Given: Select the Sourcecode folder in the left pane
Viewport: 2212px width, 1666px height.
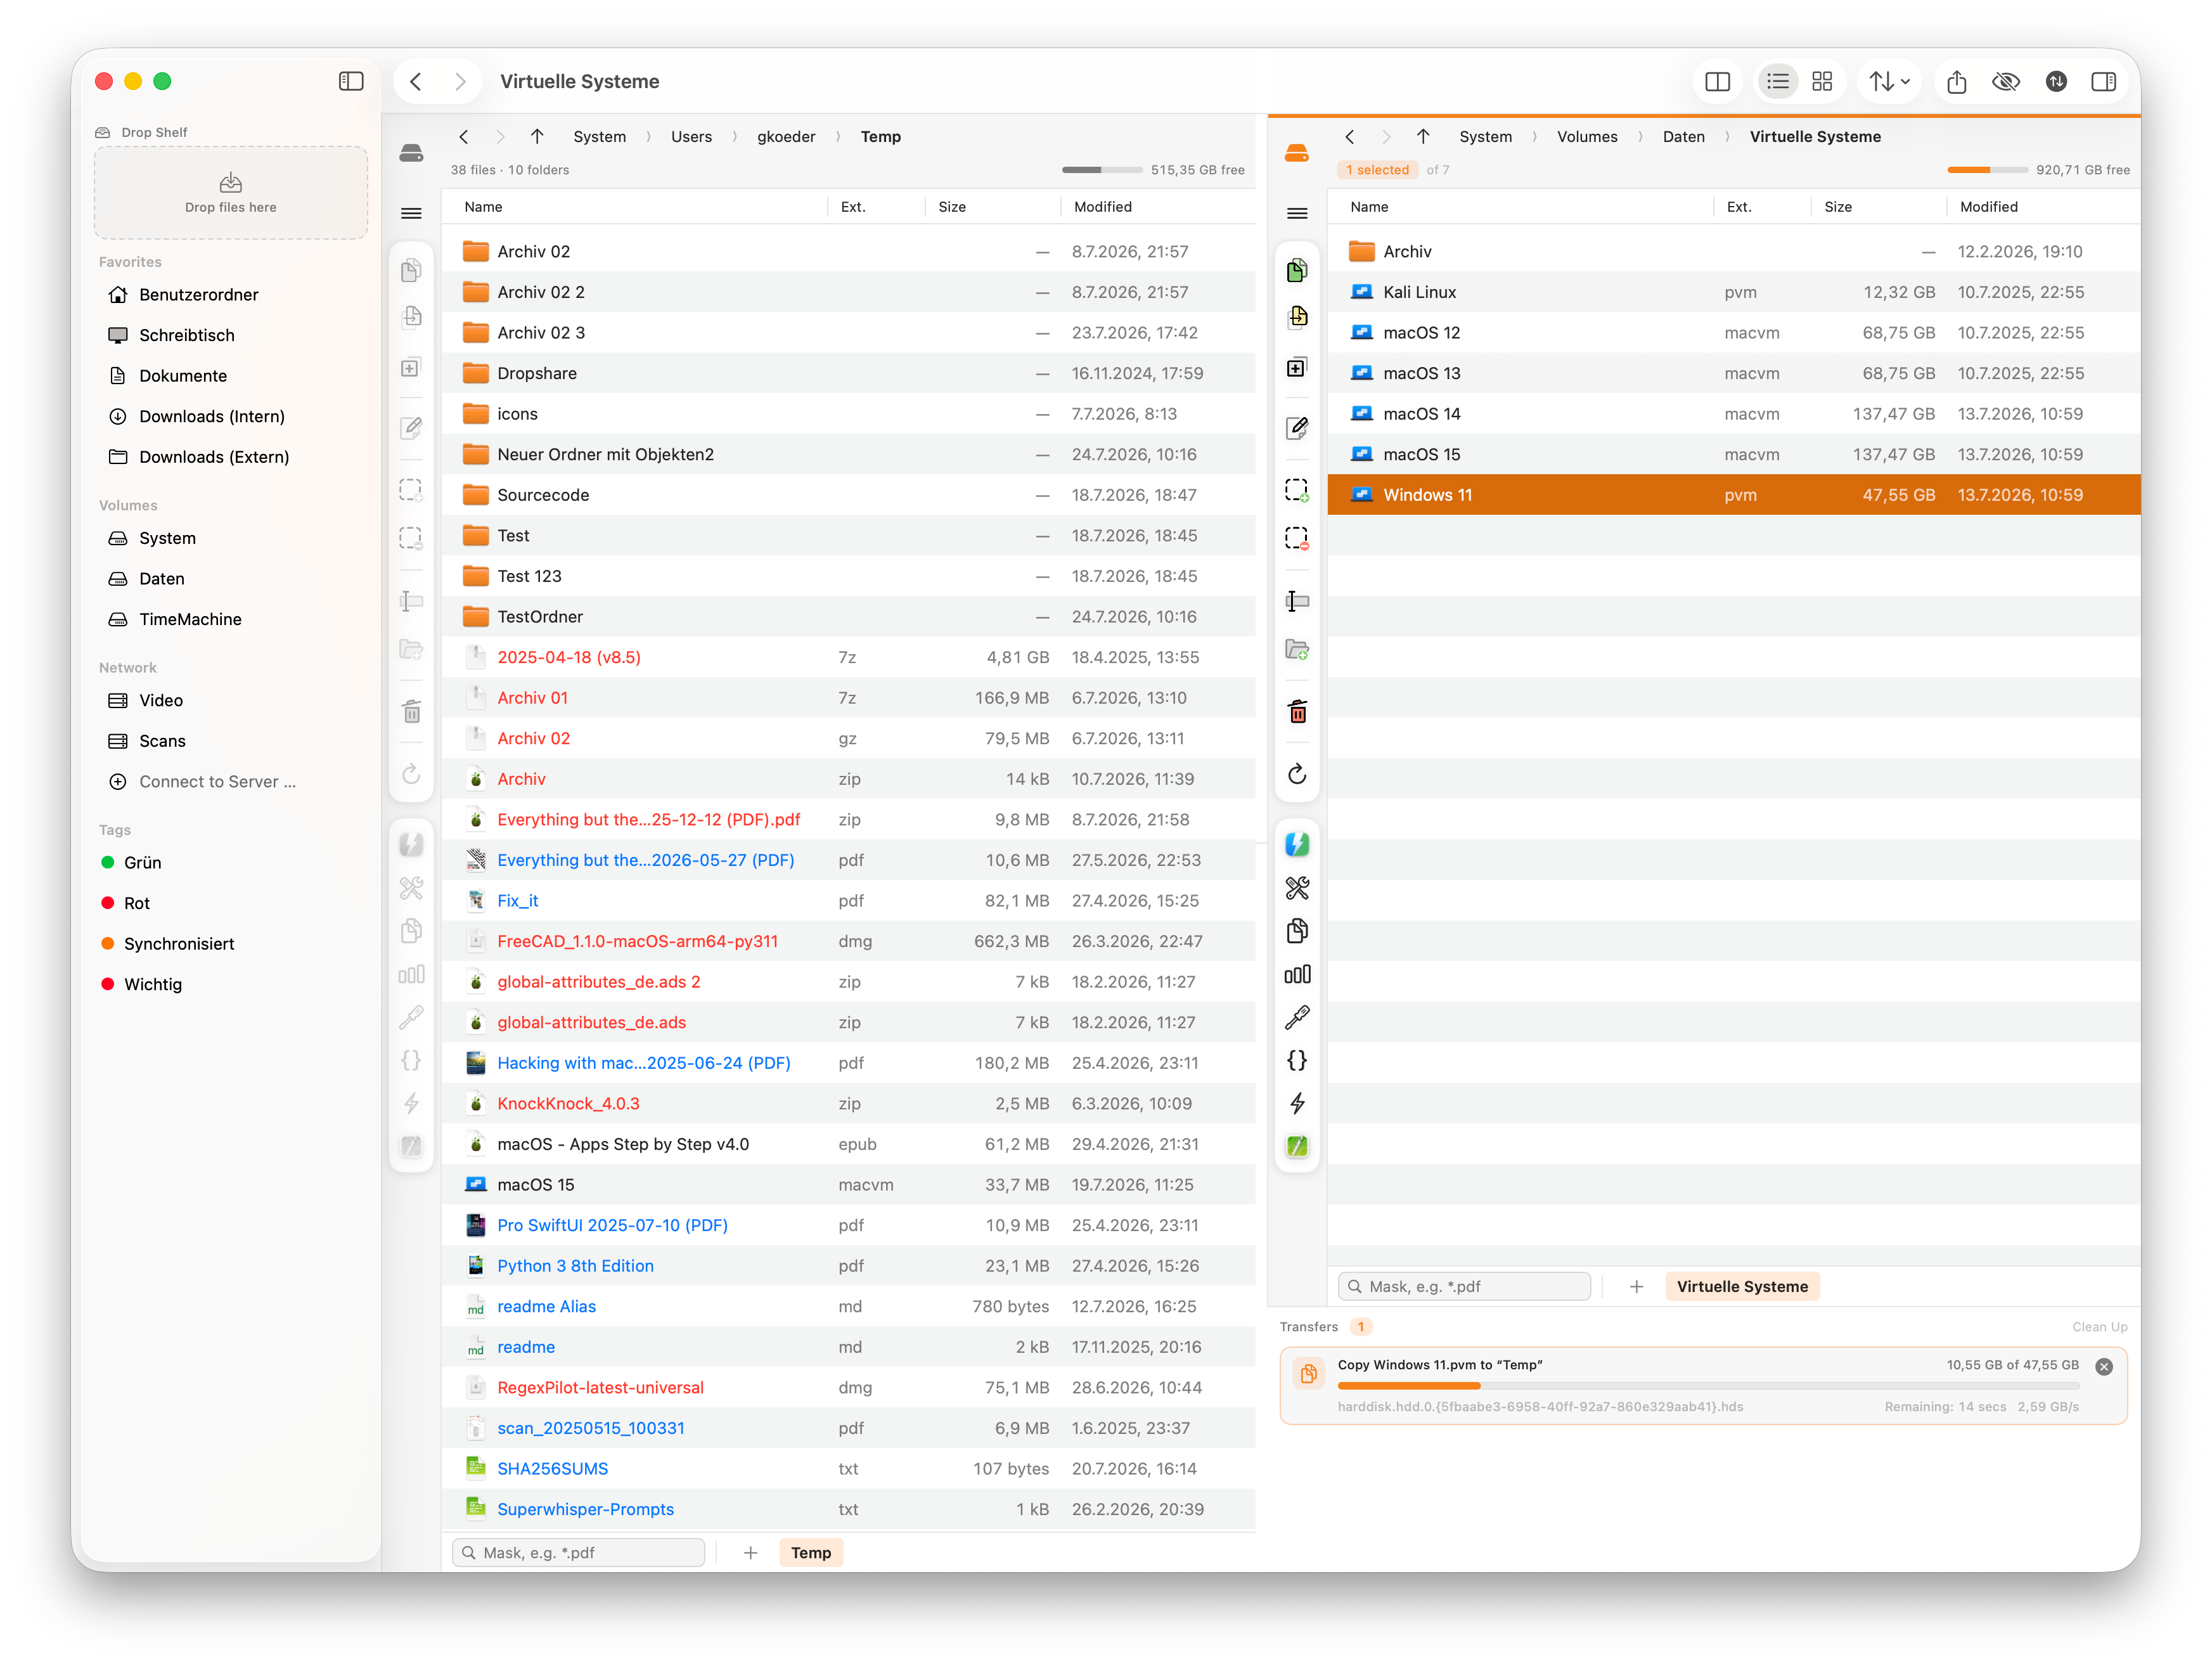Looking at the screenshot, I should point(847,495).
